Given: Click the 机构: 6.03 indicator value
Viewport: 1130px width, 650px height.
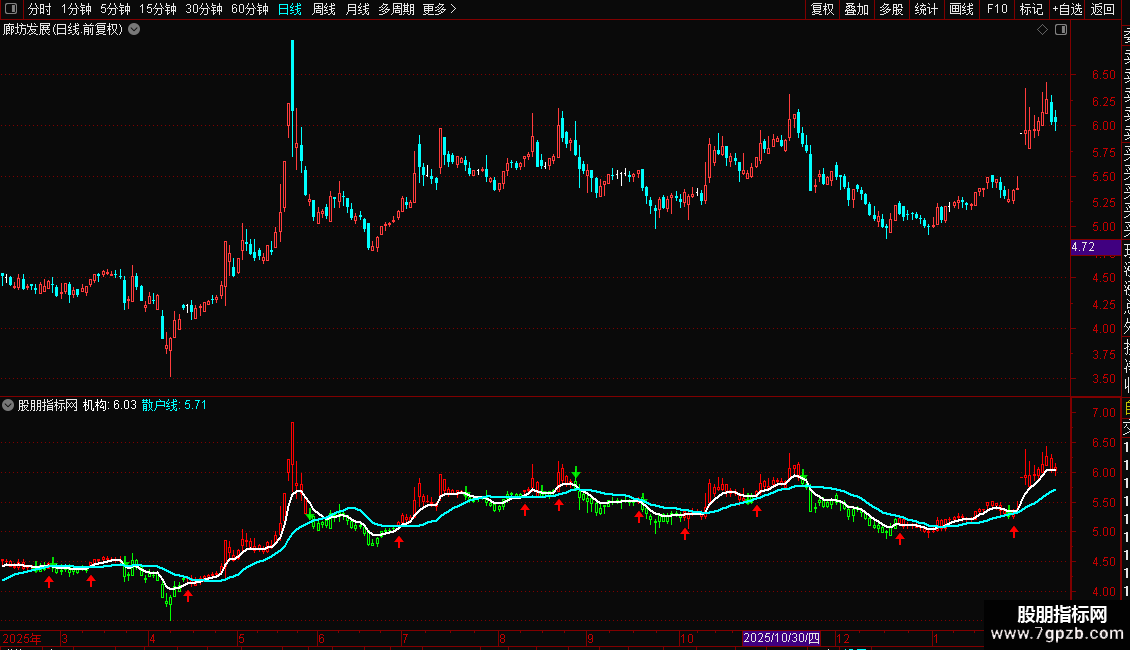Looking at the screenshot, I should click(110, 405).
